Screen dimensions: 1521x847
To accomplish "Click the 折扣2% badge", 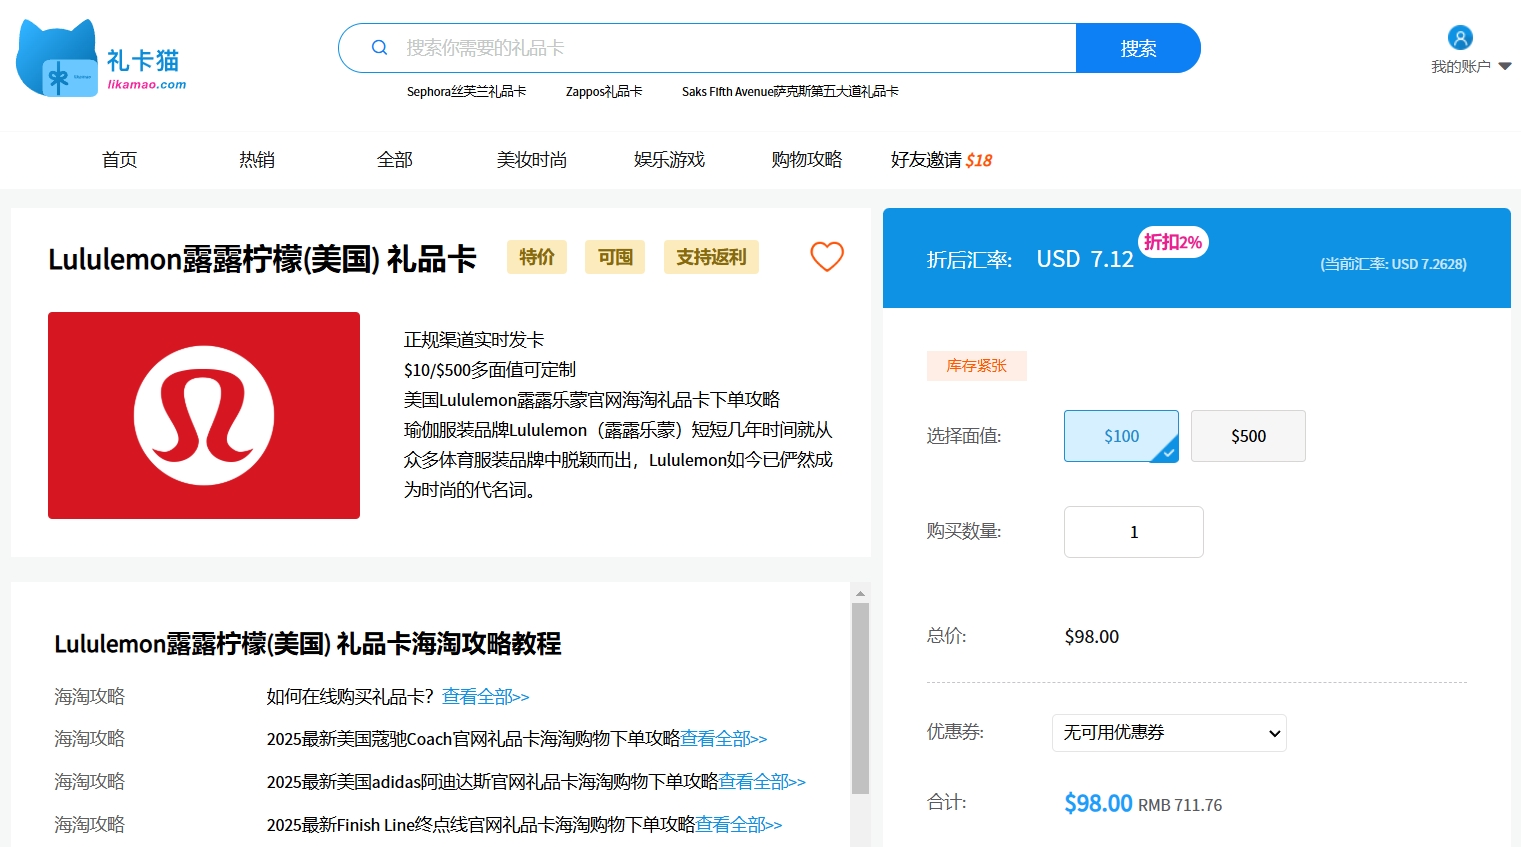I will (x=1173, y=242).
